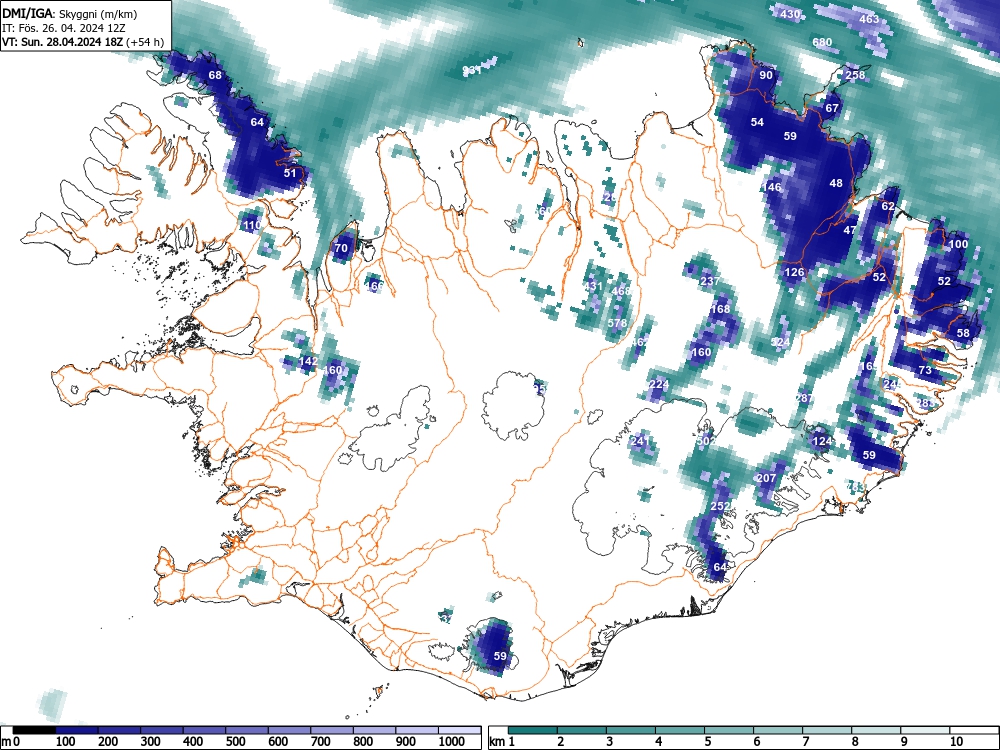Screen dimensions: 1000x750
Task: Select the visibility value 110
Action: (x=252, y=225)
